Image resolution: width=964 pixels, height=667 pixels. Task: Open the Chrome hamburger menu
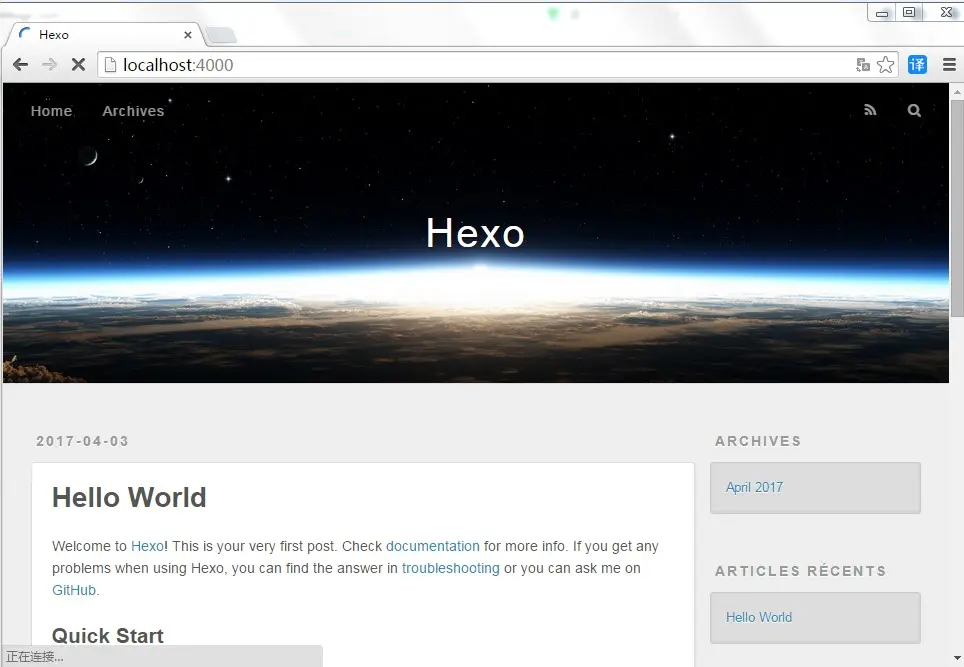(x=949, y=65)
